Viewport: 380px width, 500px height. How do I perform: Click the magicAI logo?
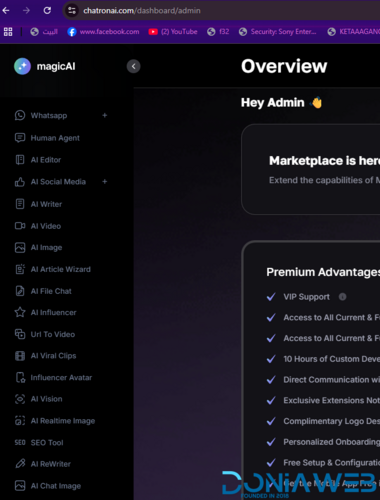[x=45, y=66]
